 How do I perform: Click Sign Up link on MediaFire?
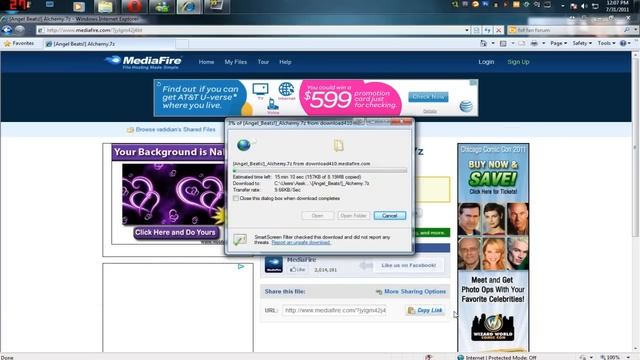(518, 62)
